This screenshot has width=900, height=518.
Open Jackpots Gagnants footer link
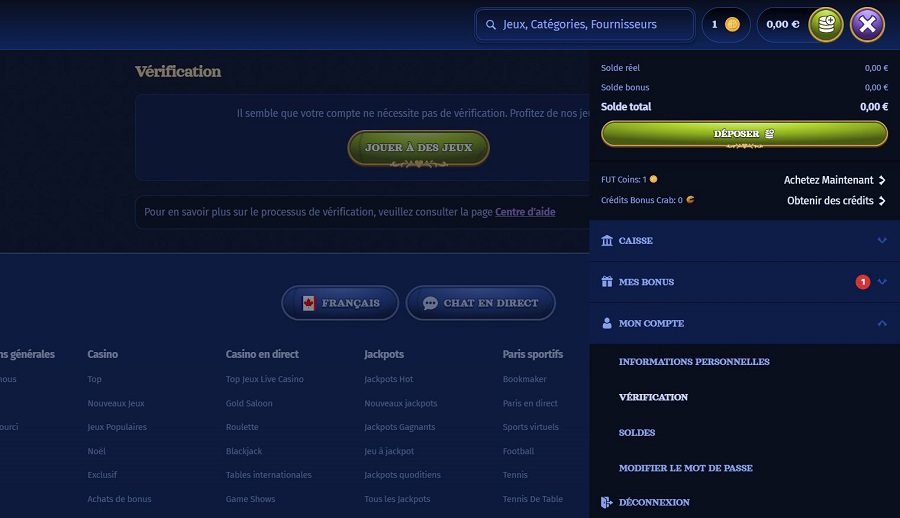point(399,427)
